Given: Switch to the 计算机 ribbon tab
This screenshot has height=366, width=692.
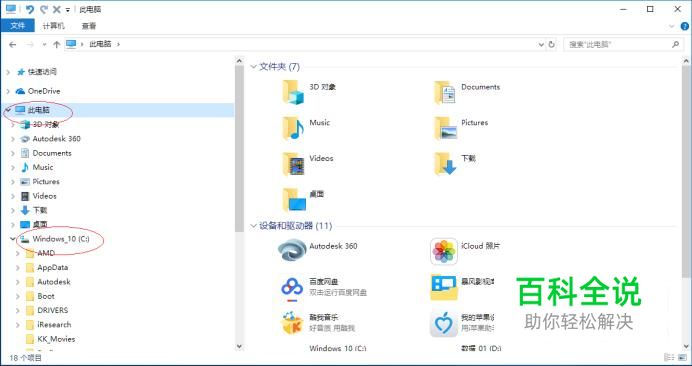Looking at the screenshot, I should click(x=53, y=26).
